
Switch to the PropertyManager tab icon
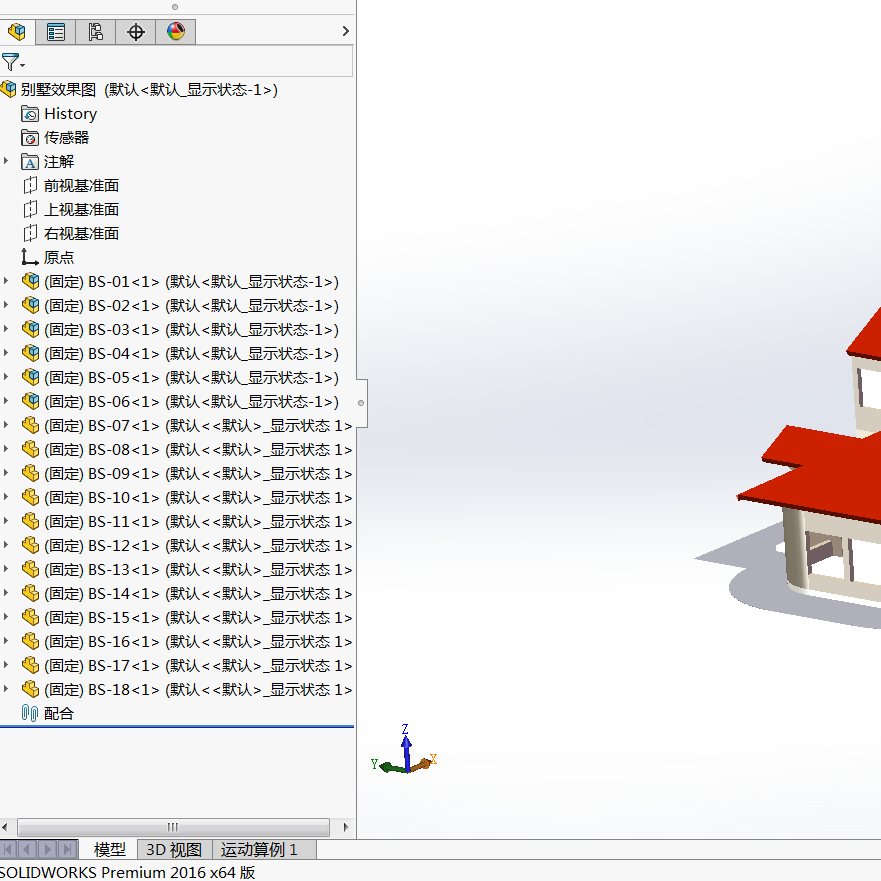pos(56,32)
